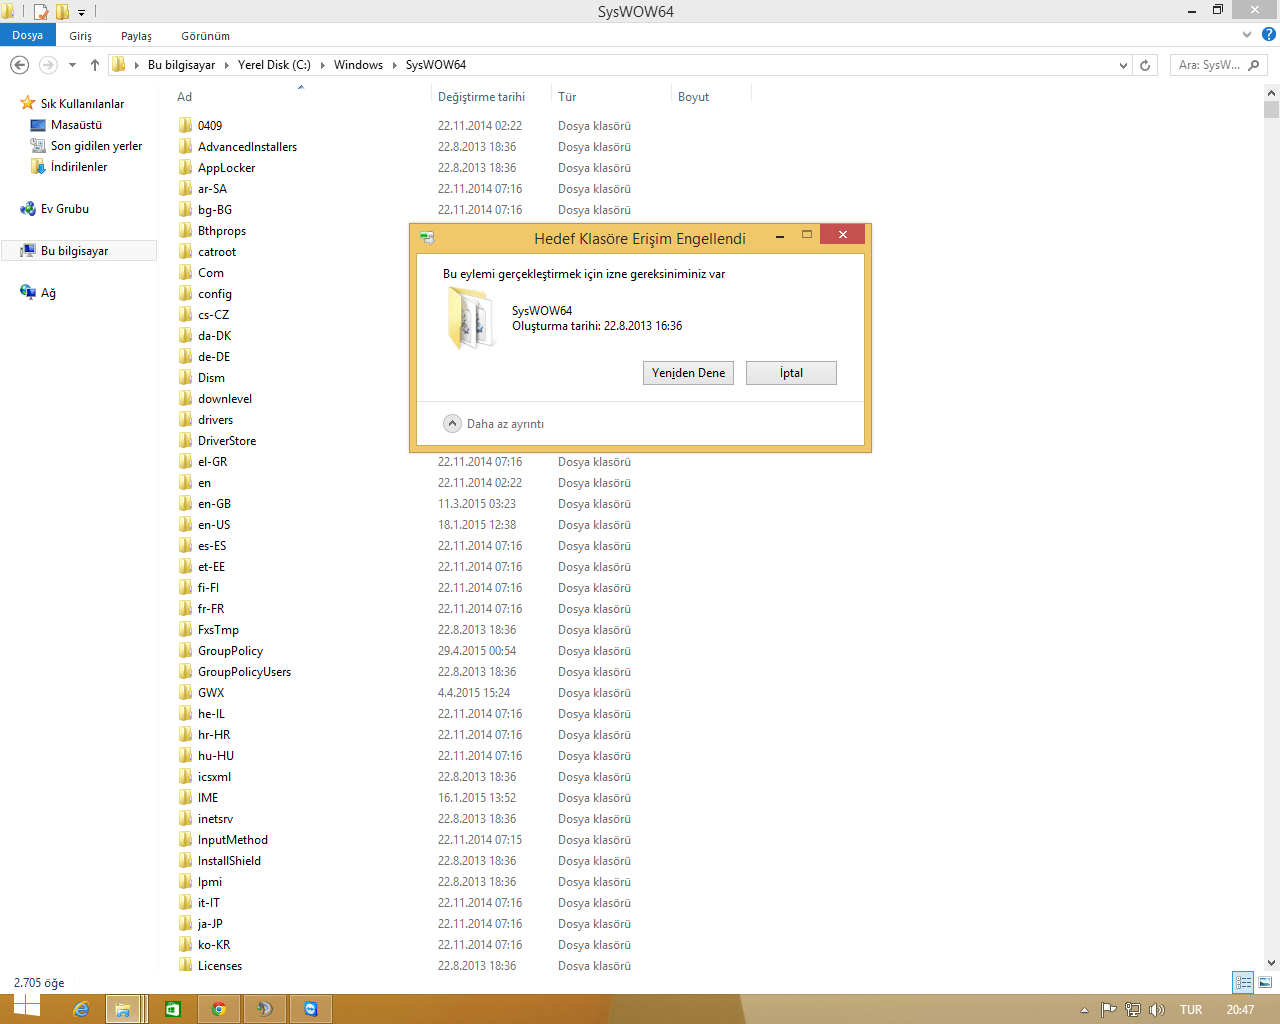Select Ağ in the navigation pane
Image resolution: width=1280 pixels, height=1024 pixels.
coord(48,293)
